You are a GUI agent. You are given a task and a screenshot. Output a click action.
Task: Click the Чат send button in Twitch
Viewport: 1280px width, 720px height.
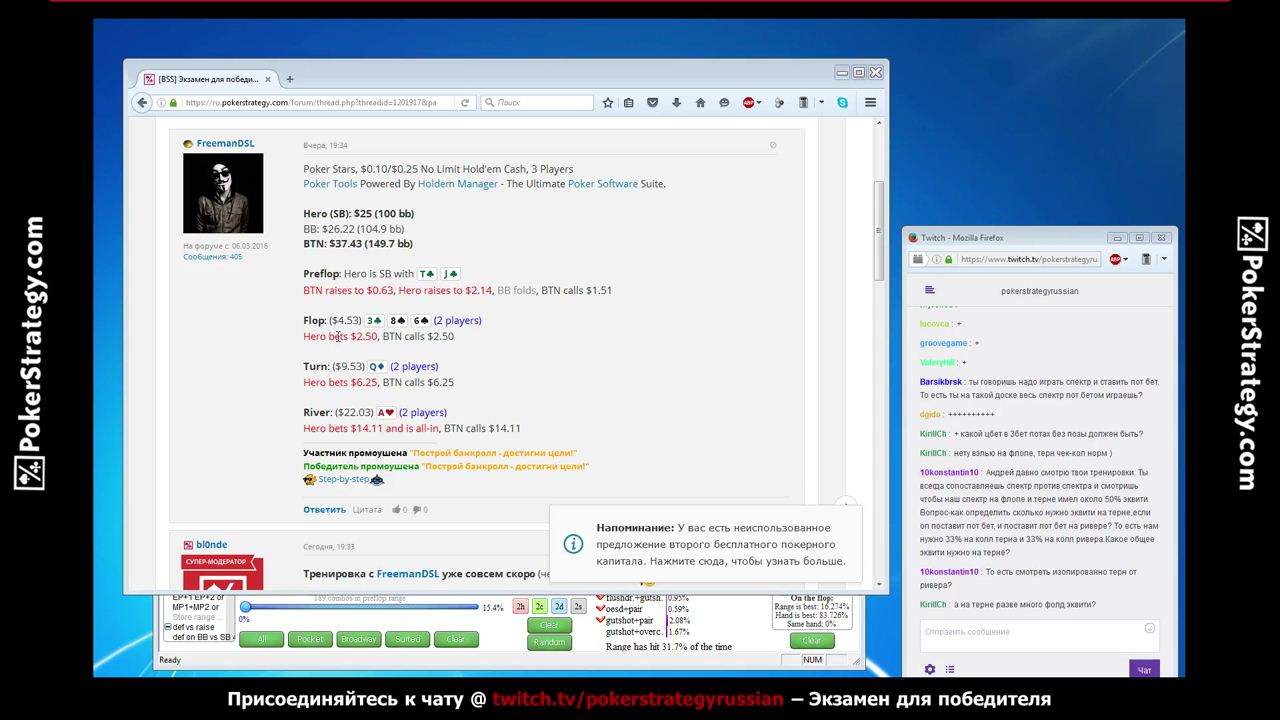pos(1144,669)
